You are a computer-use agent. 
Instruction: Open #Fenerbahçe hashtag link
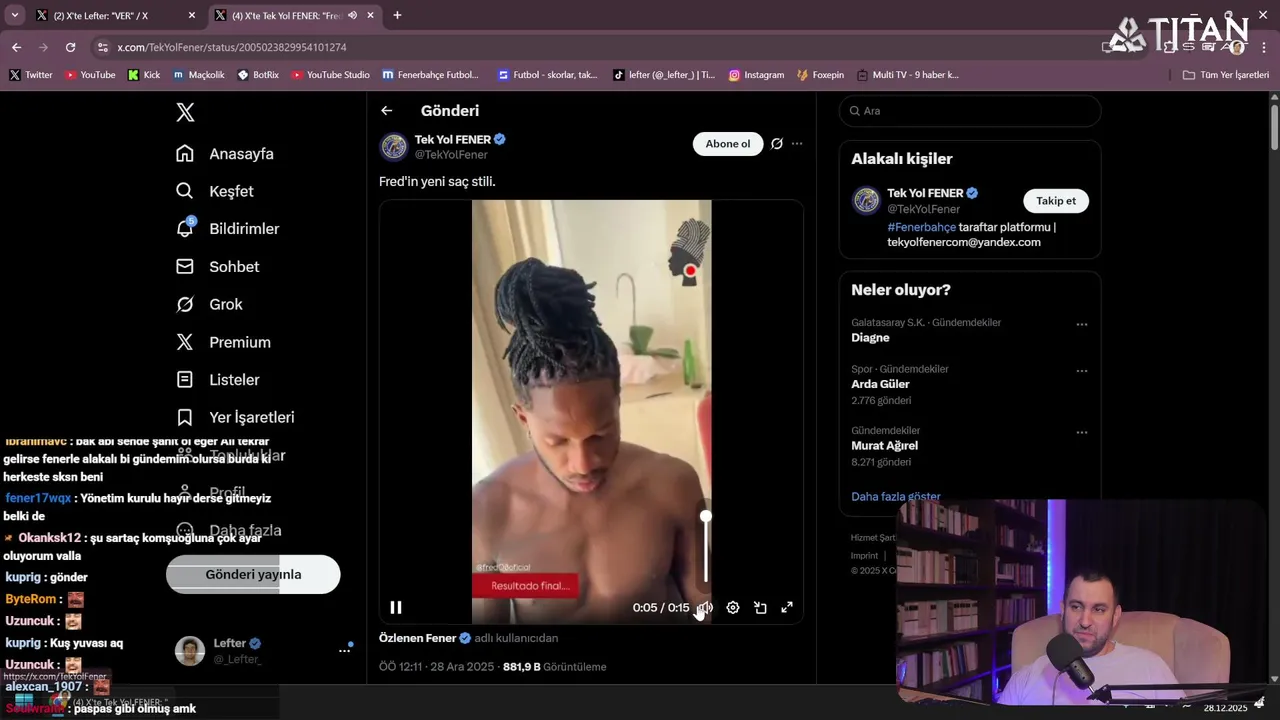click(x=921, y=227)
